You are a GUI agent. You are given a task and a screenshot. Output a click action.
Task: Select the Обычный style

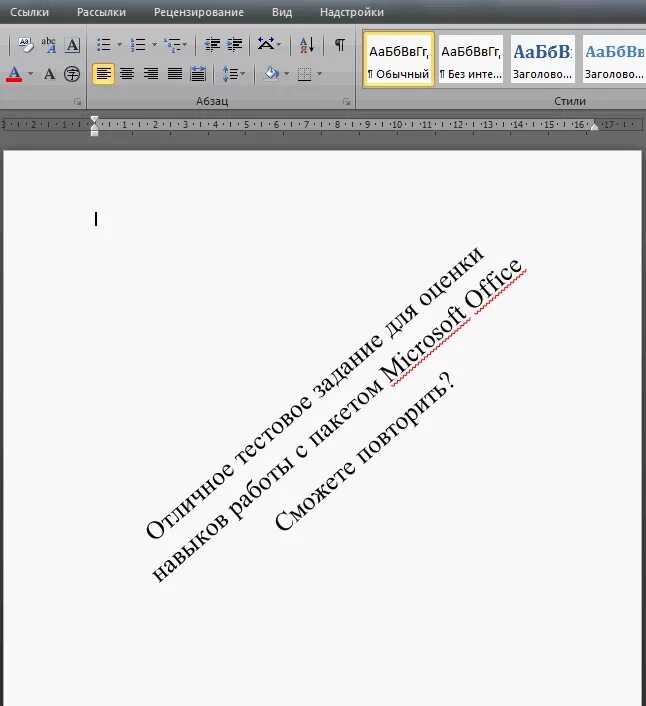click(399, 59)
